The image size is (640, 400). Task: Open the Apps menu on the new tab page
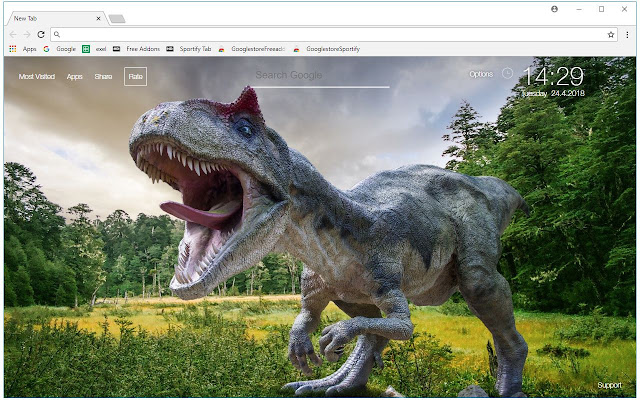75,76
